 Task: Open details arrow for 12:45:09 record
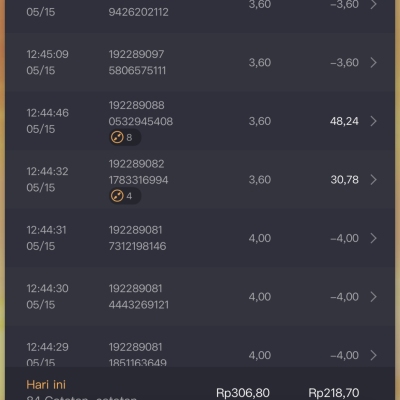click(x=373, y=62)
